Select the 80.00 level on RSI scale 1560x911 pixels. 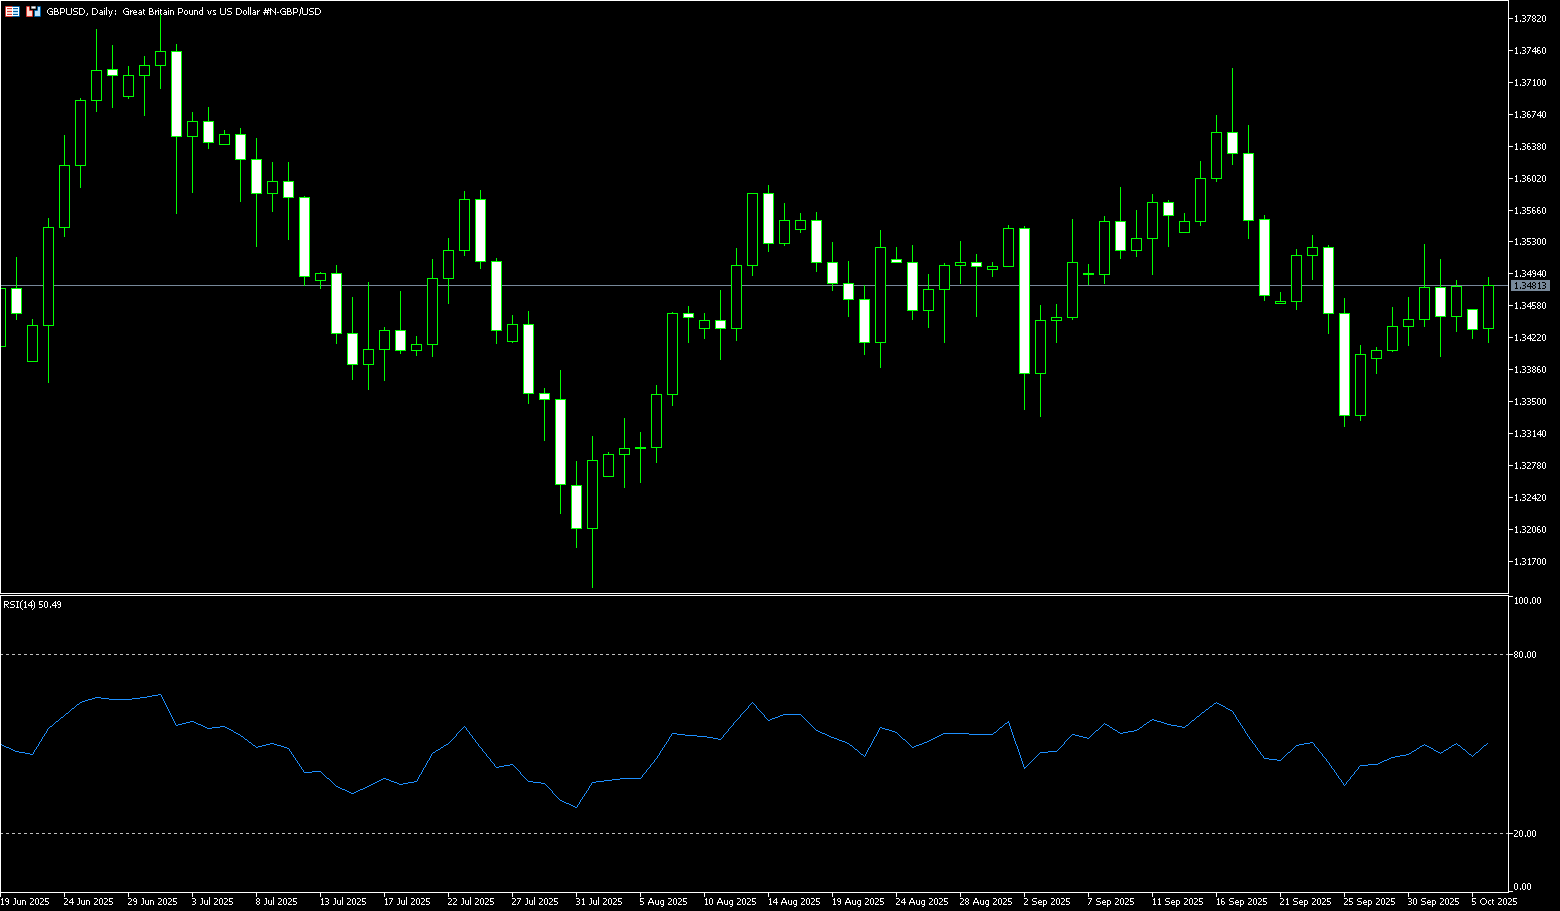click(1526, 655)
